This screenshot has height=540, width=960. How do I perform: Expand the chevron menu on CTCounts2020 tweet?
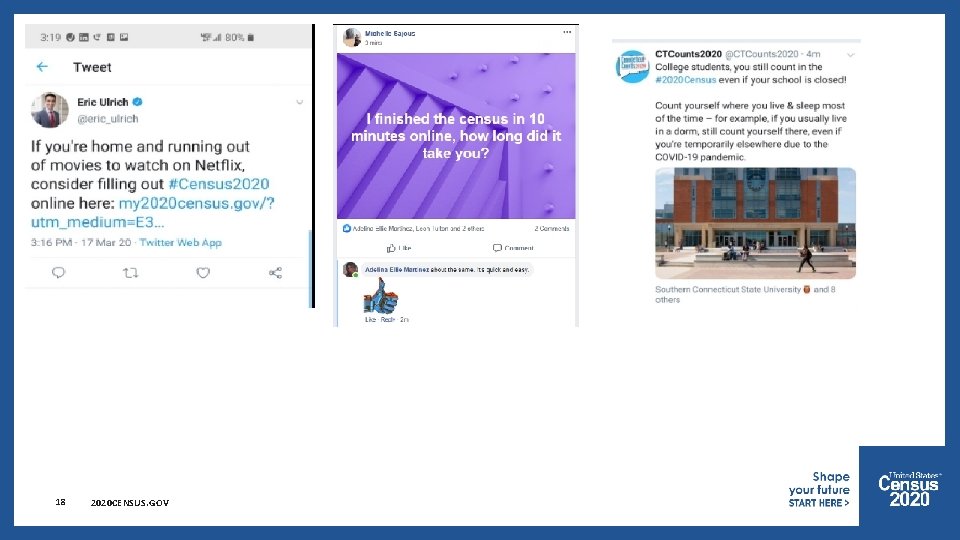click(x=850, y=55)
